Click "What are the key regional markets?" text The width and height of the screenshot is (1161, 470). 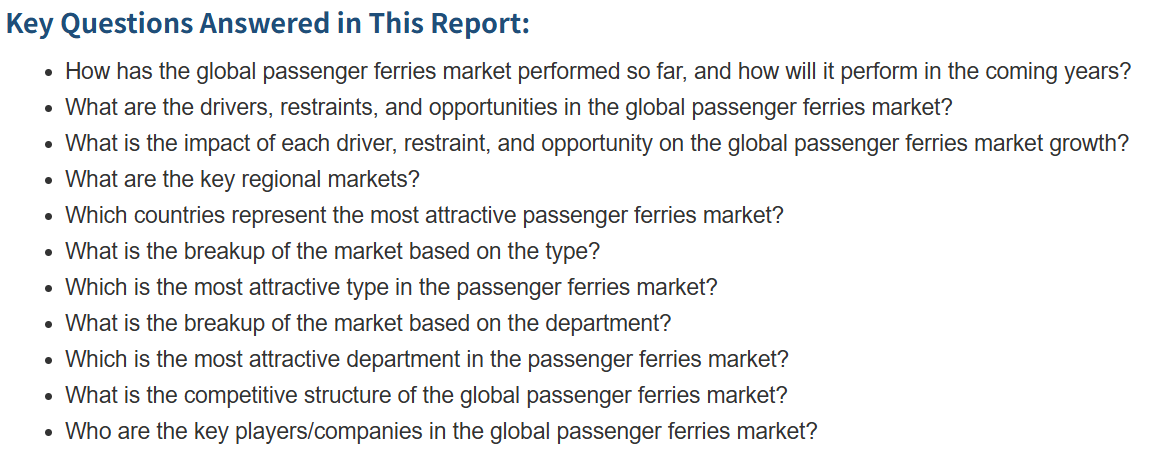[242, 180]
